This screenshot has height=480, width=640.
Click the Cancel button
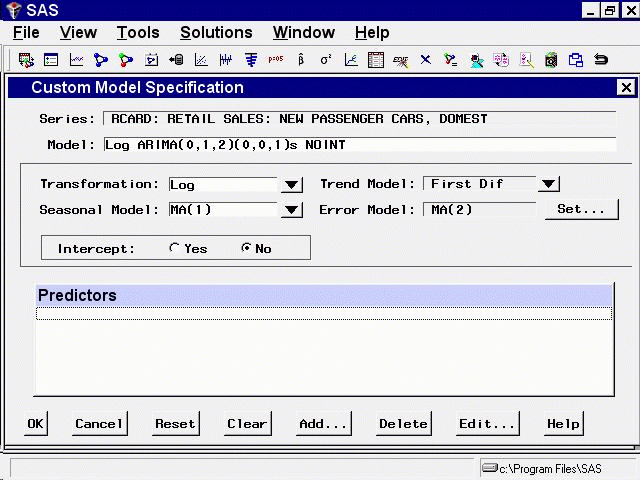click(x=100, y=424)
